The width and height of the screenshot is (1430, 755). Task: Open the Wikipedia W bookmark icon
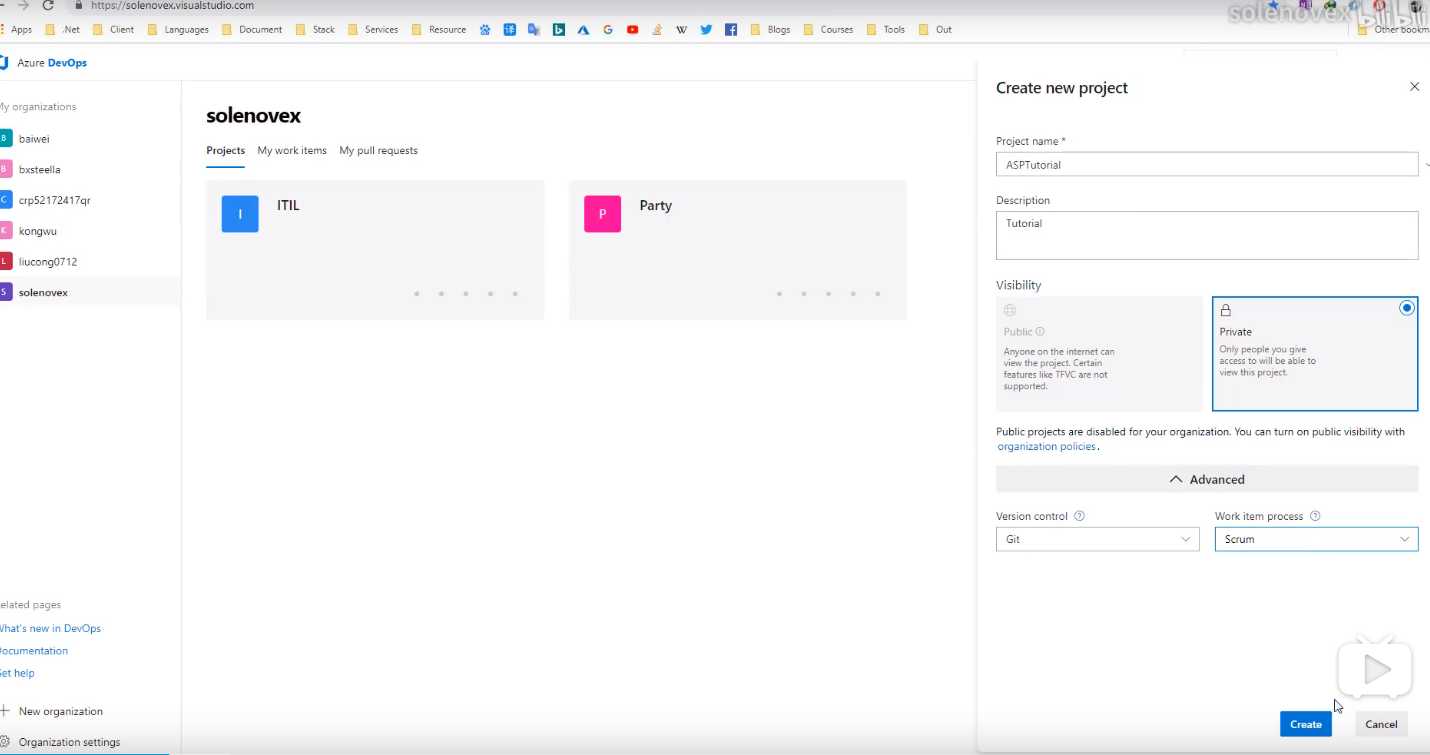pos(681,30)
